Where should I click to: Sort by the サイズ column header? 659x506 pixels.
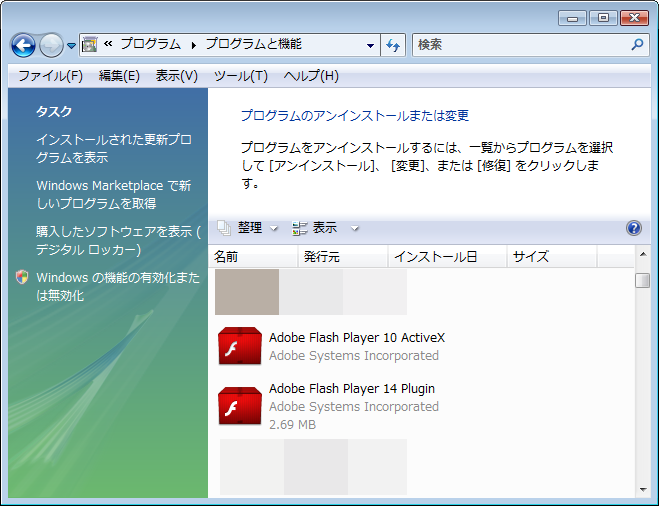552,256
